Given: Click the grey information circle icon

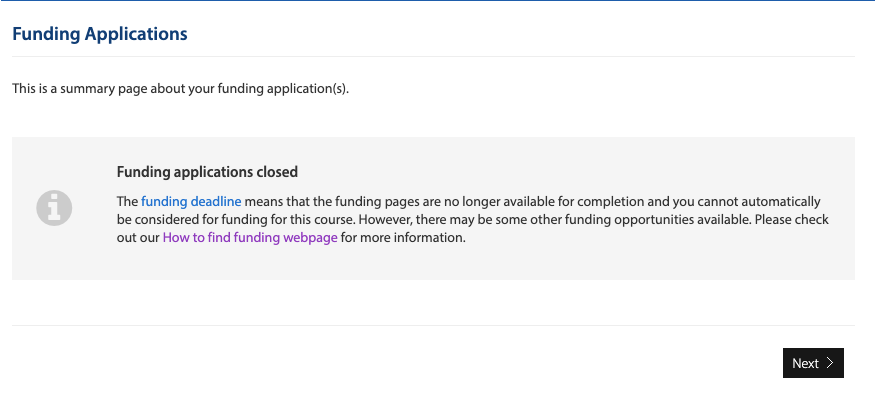Looking at the screenshot, I should (54, 208).
